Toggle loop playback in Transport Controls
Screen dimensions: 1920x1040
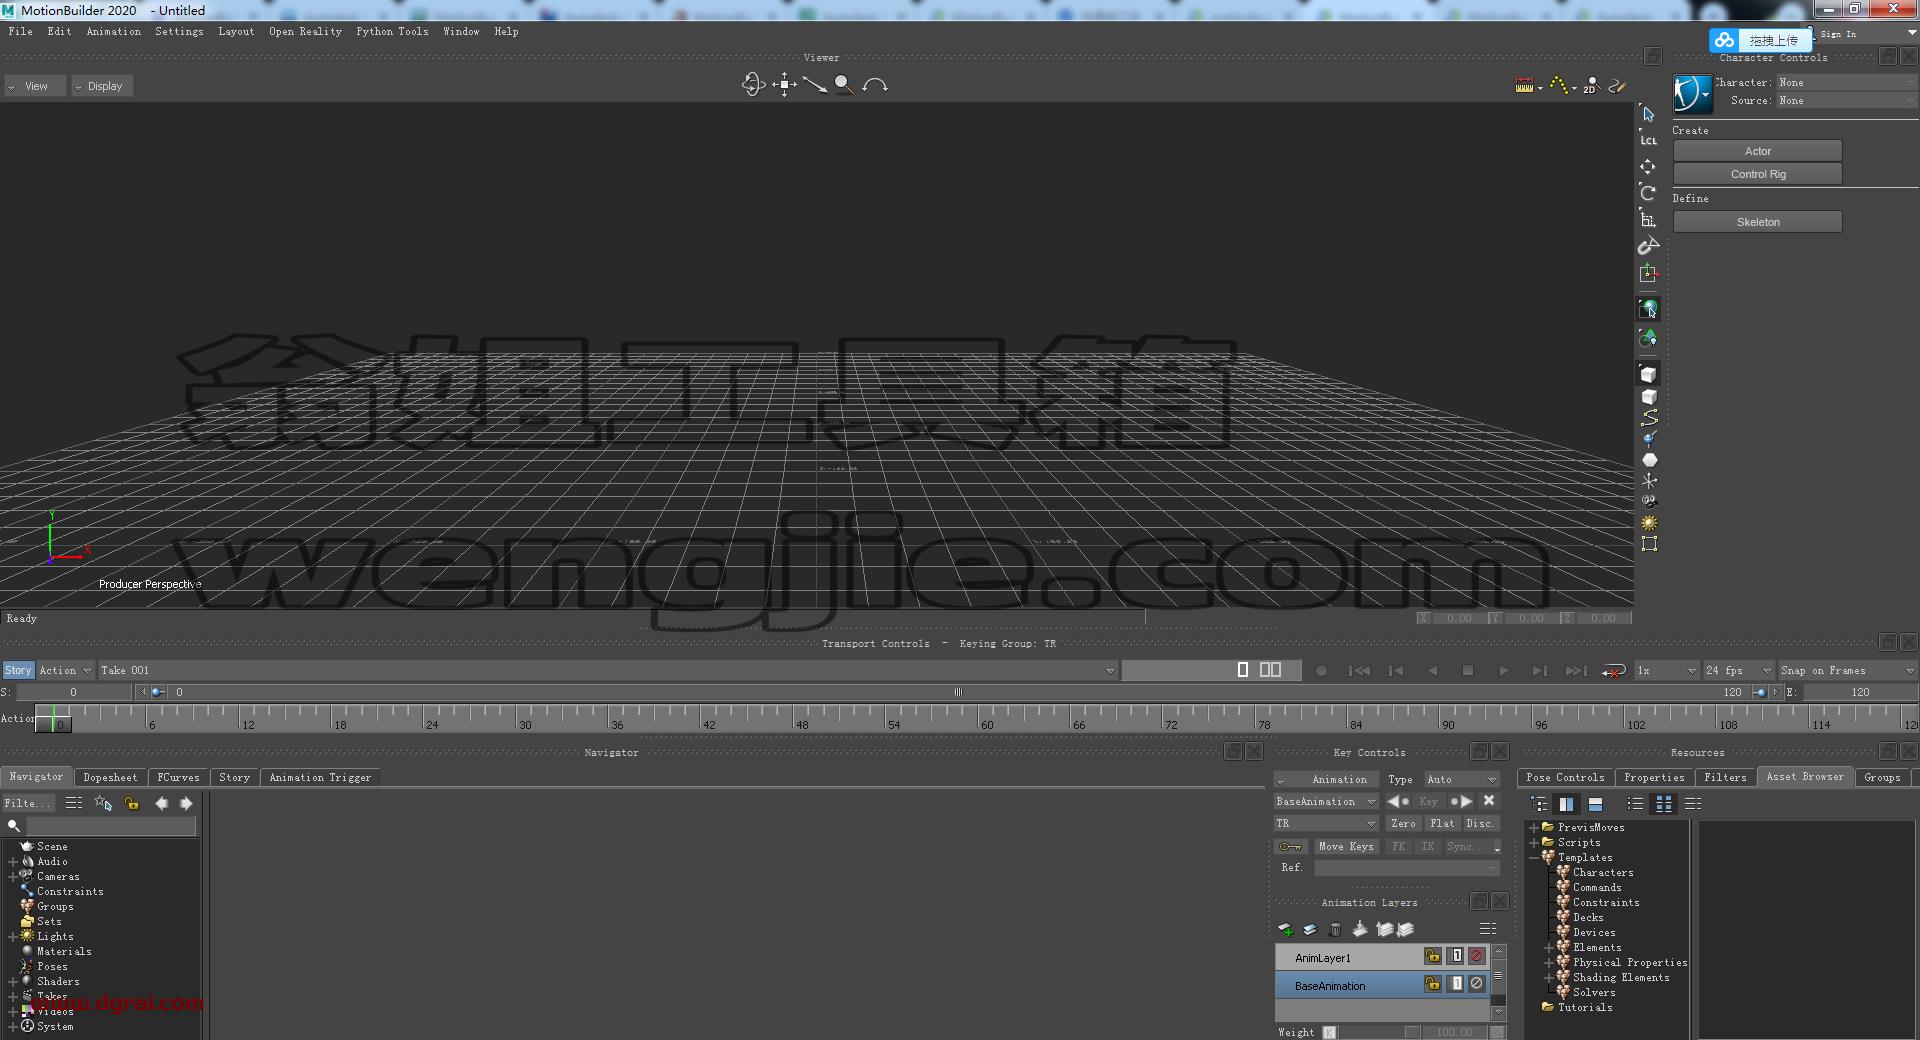[1613, 671]
